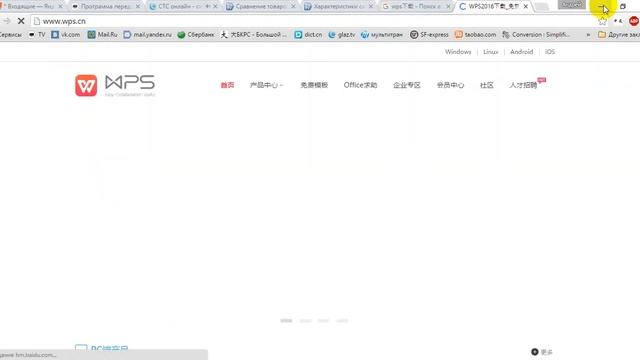Viewport: 640px width, 360px height.
Task: Close the Характеристики tab
Action: tap(371, 7)
